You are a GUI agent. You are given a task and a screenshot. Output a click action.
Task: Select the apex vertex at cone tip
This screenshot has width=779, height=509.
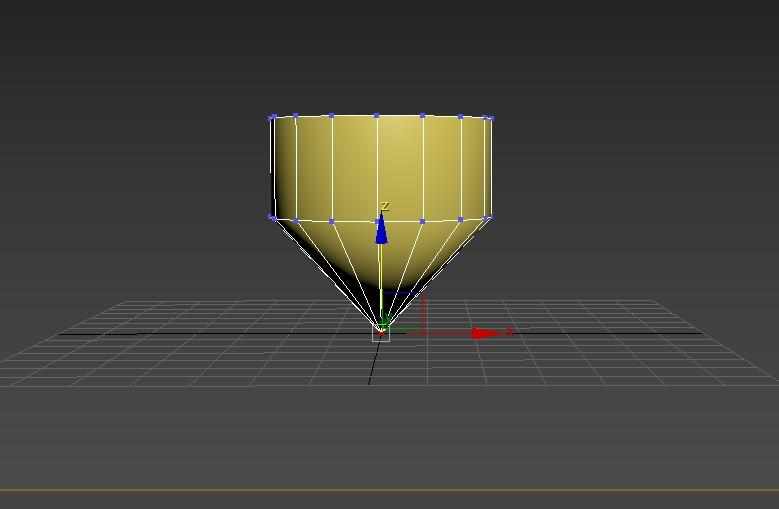(x=380, y=327)
